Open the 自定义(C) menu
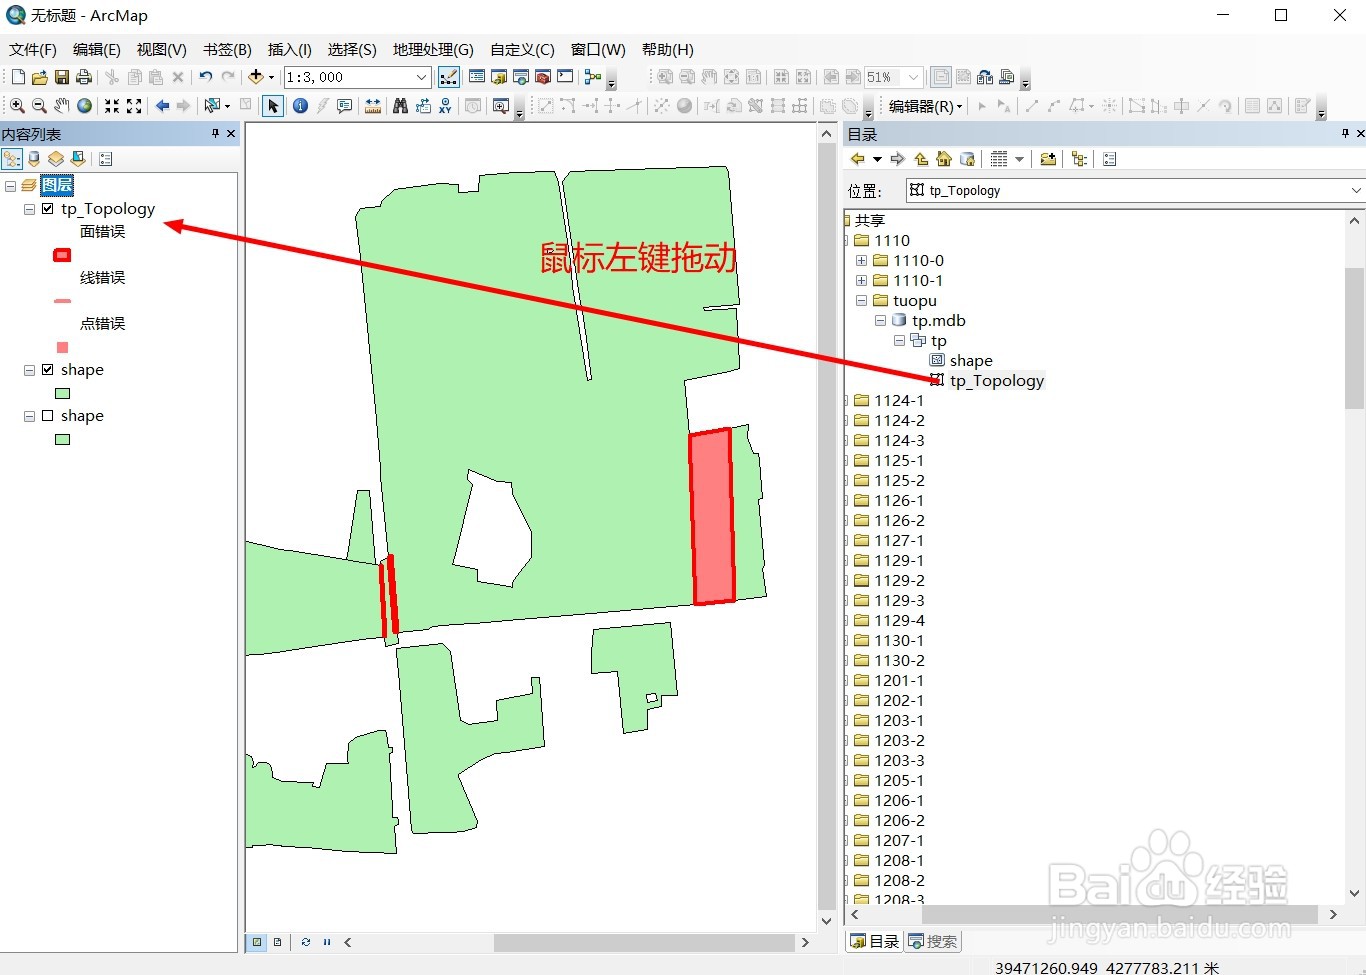The width and height of the screenshot is (1366, 975). [522, 49]
